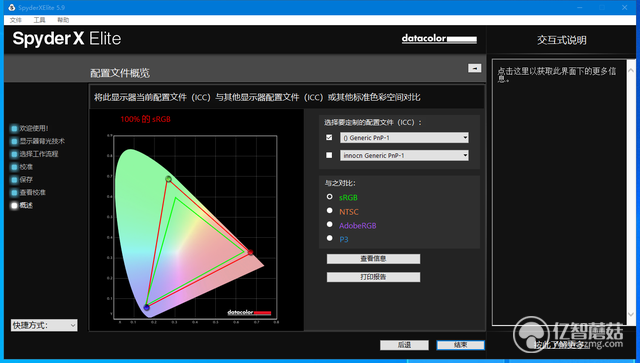Open the 快捷方式 shortcut dropdown
The width and height of the screenshot is (640, 363).
[44, 325]
